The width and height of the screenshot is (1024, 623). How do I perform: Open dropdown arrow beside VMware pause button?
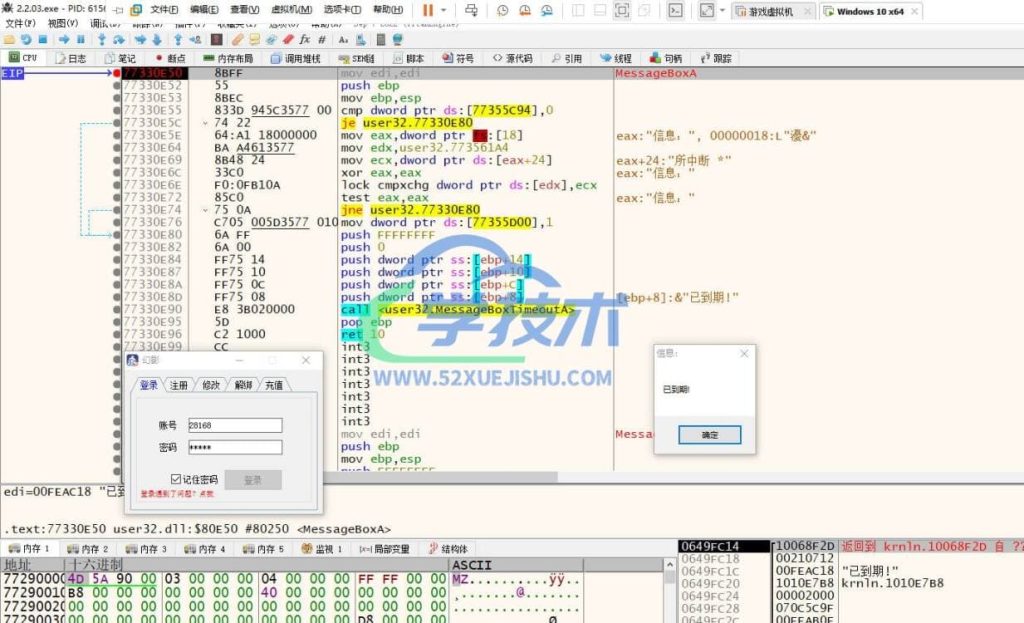point(442,10)
